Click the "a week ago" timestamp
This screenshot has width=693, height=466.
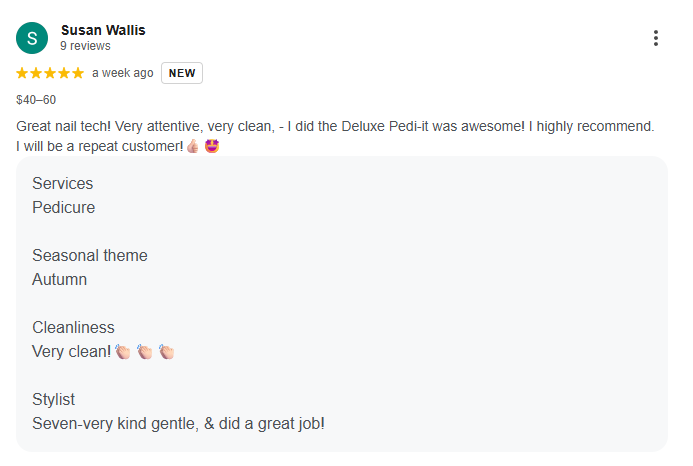coord(123,73)
